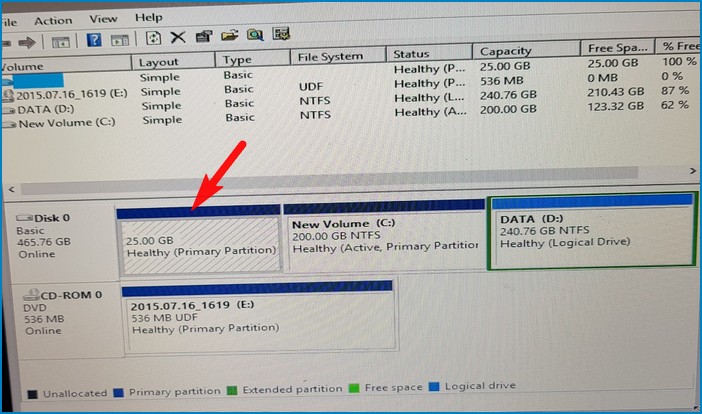Screen dimensions: 702x414
Task: Sort volumes by the Capacity column header
Action: point(505,51)
